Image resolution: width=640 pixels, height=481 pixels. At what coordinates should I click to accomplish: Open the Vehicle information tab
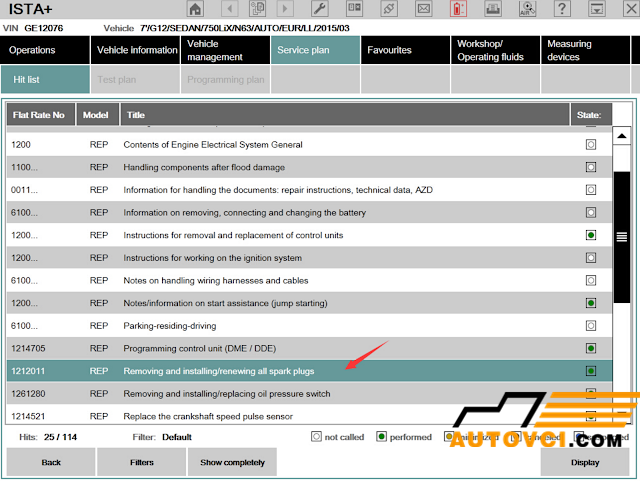(x=135, y=50)
